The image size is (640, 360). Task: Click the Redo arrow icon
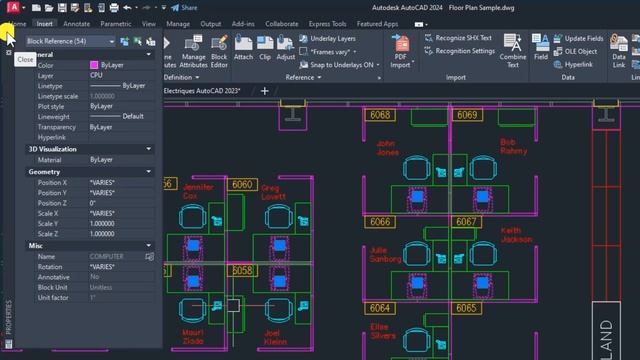(x=146, y=7)
